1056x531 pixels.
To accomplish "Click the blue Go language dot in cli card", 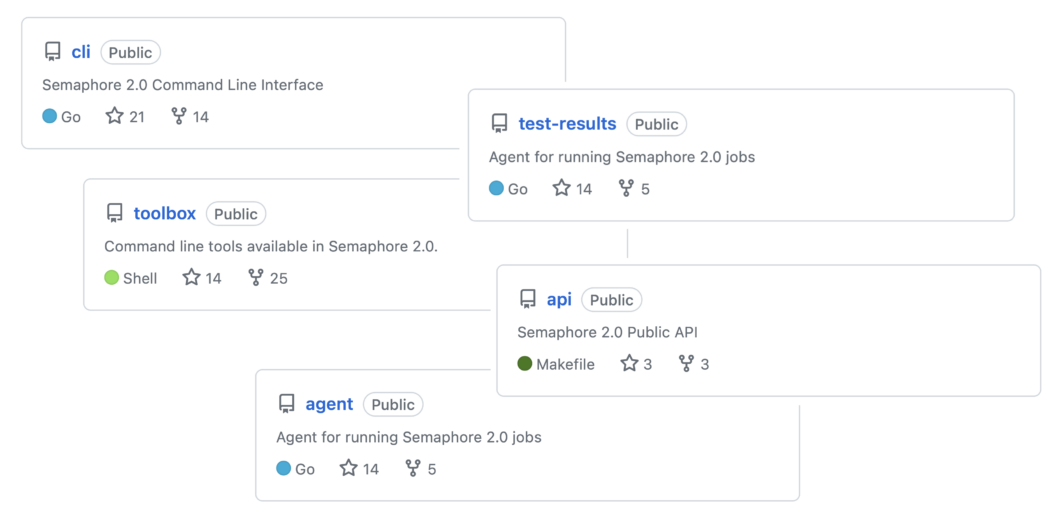I will [49, 116].
